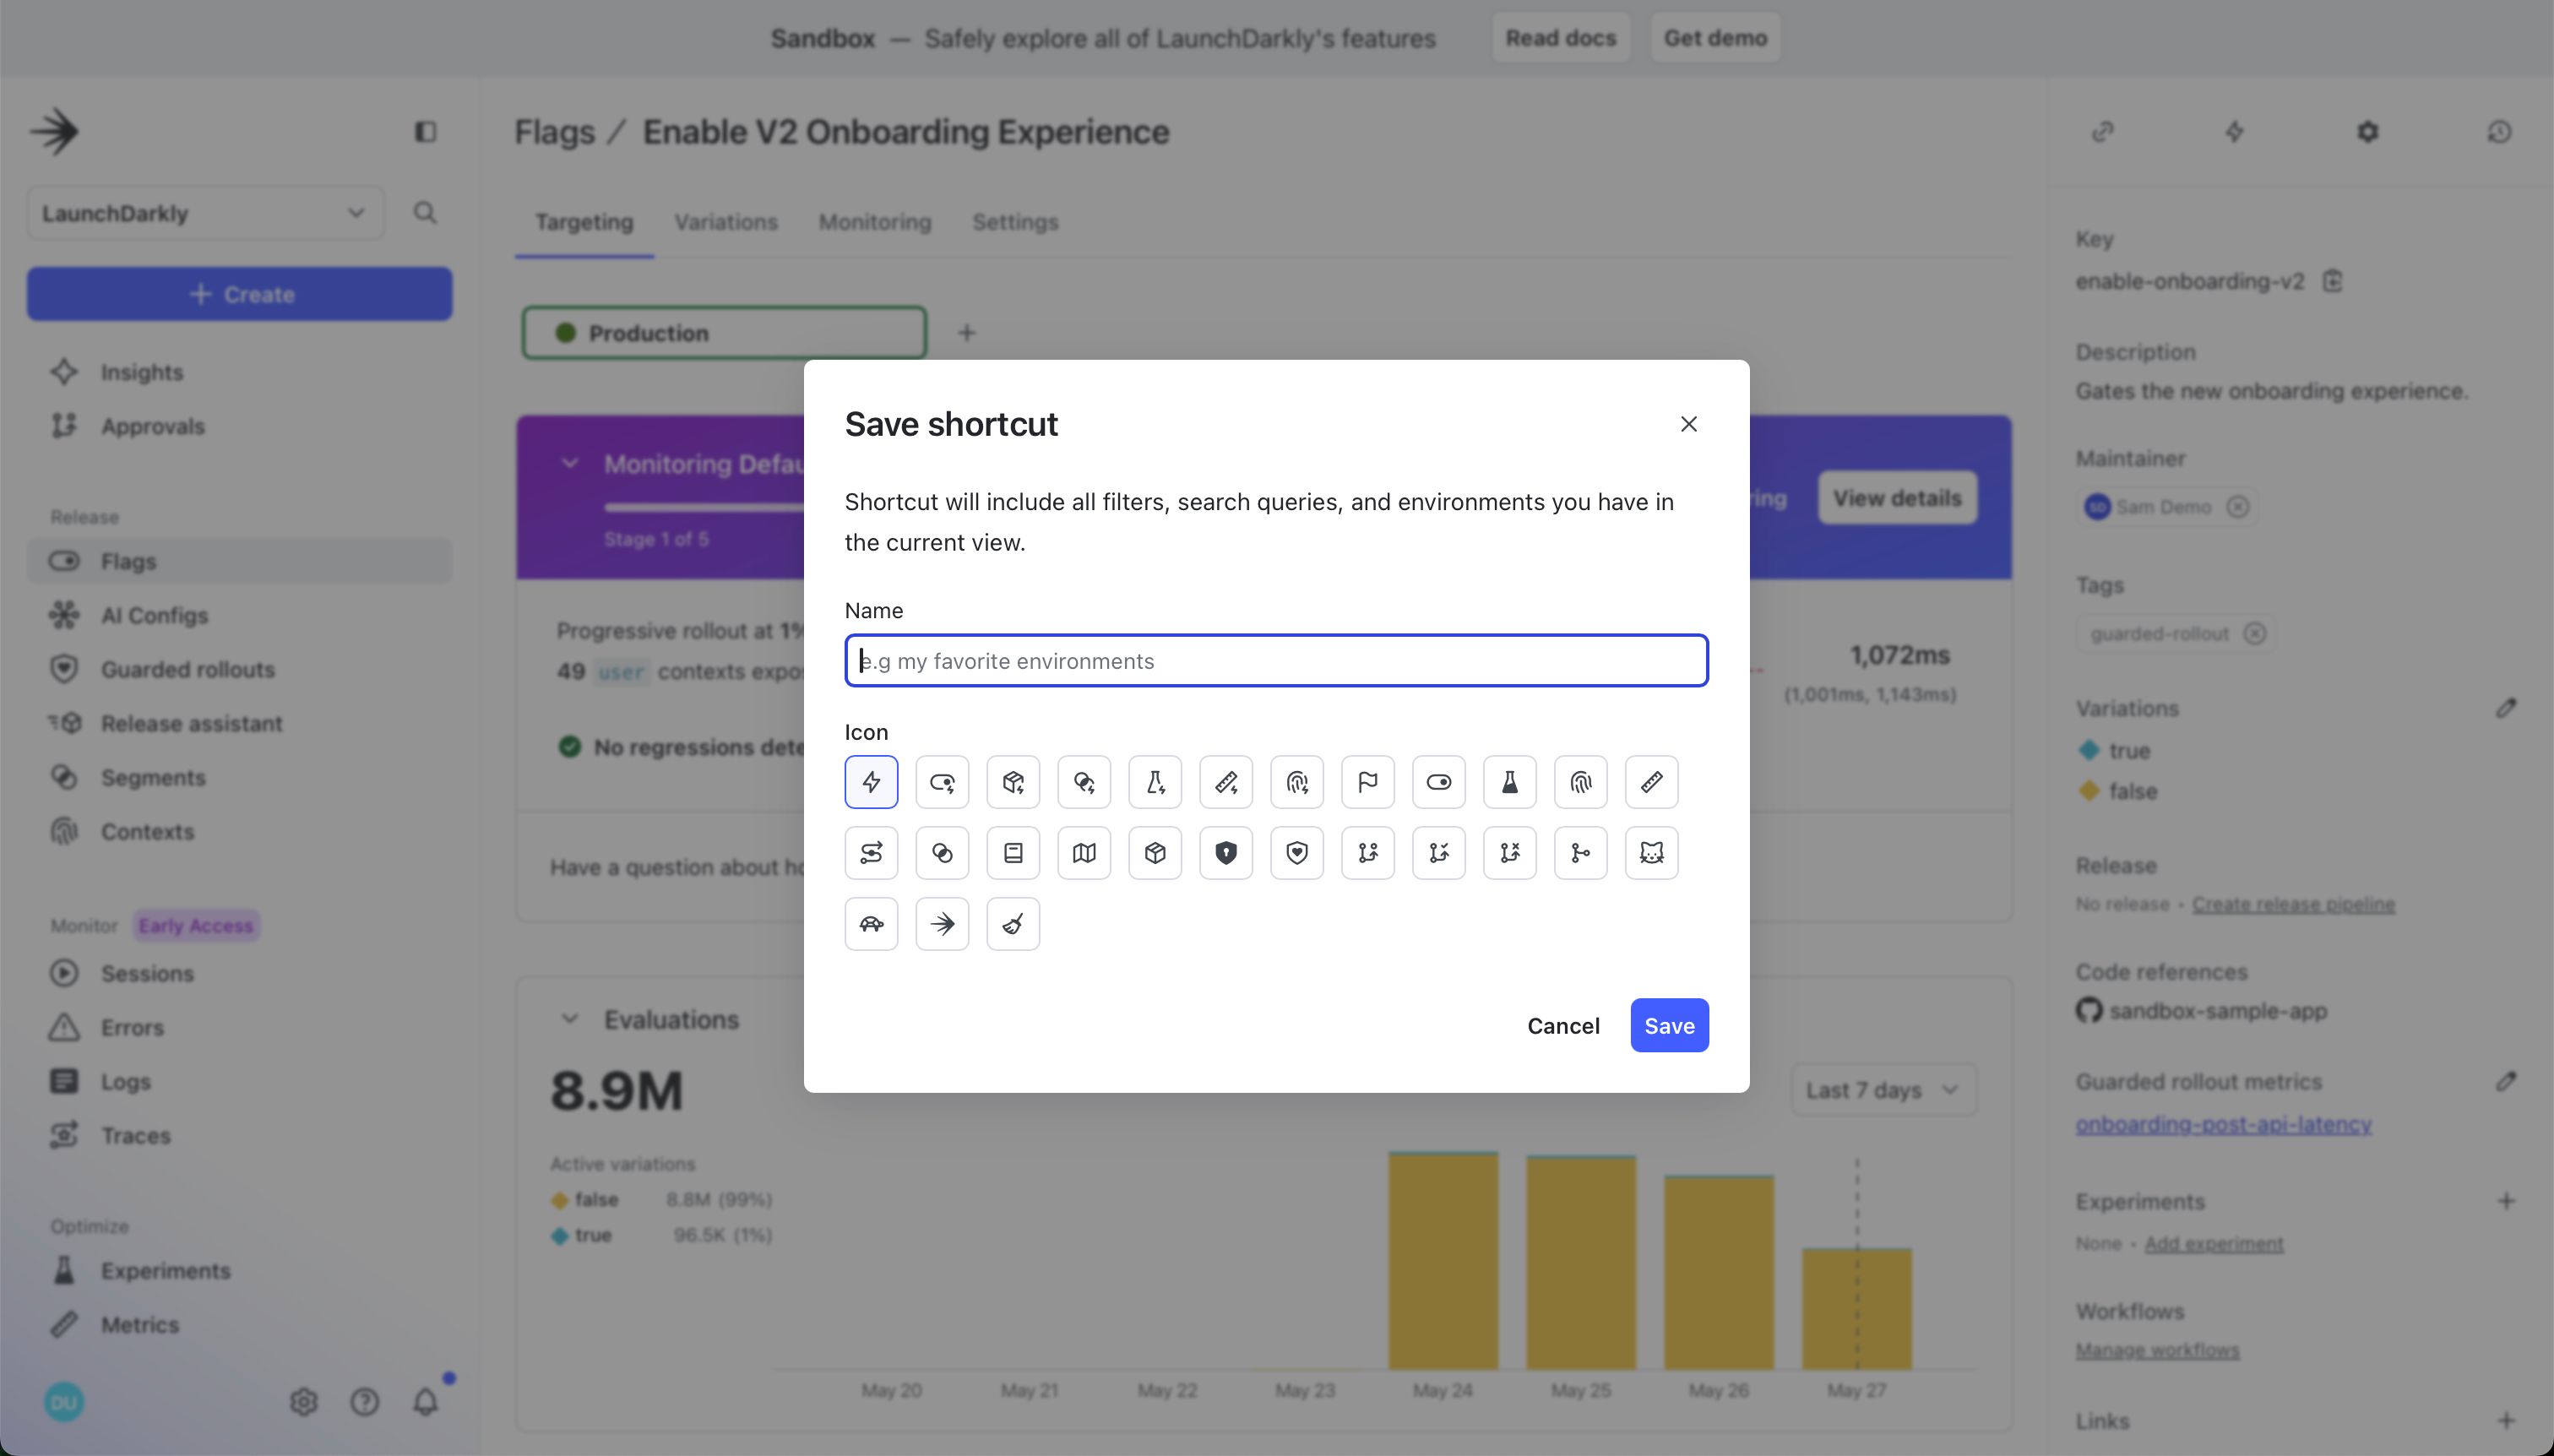Choose the plain box shortcut icon

coord(1155,853)
